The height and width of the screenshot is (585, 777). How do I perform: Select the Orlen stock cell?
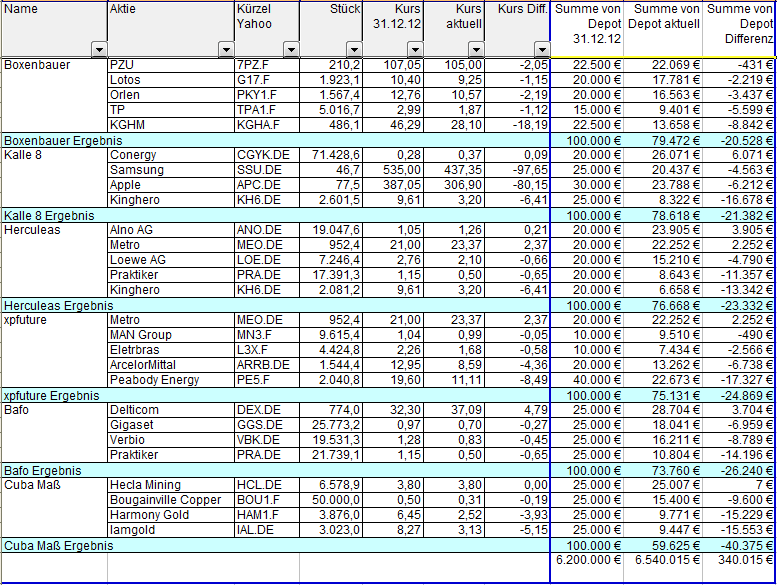pos(171,95)
